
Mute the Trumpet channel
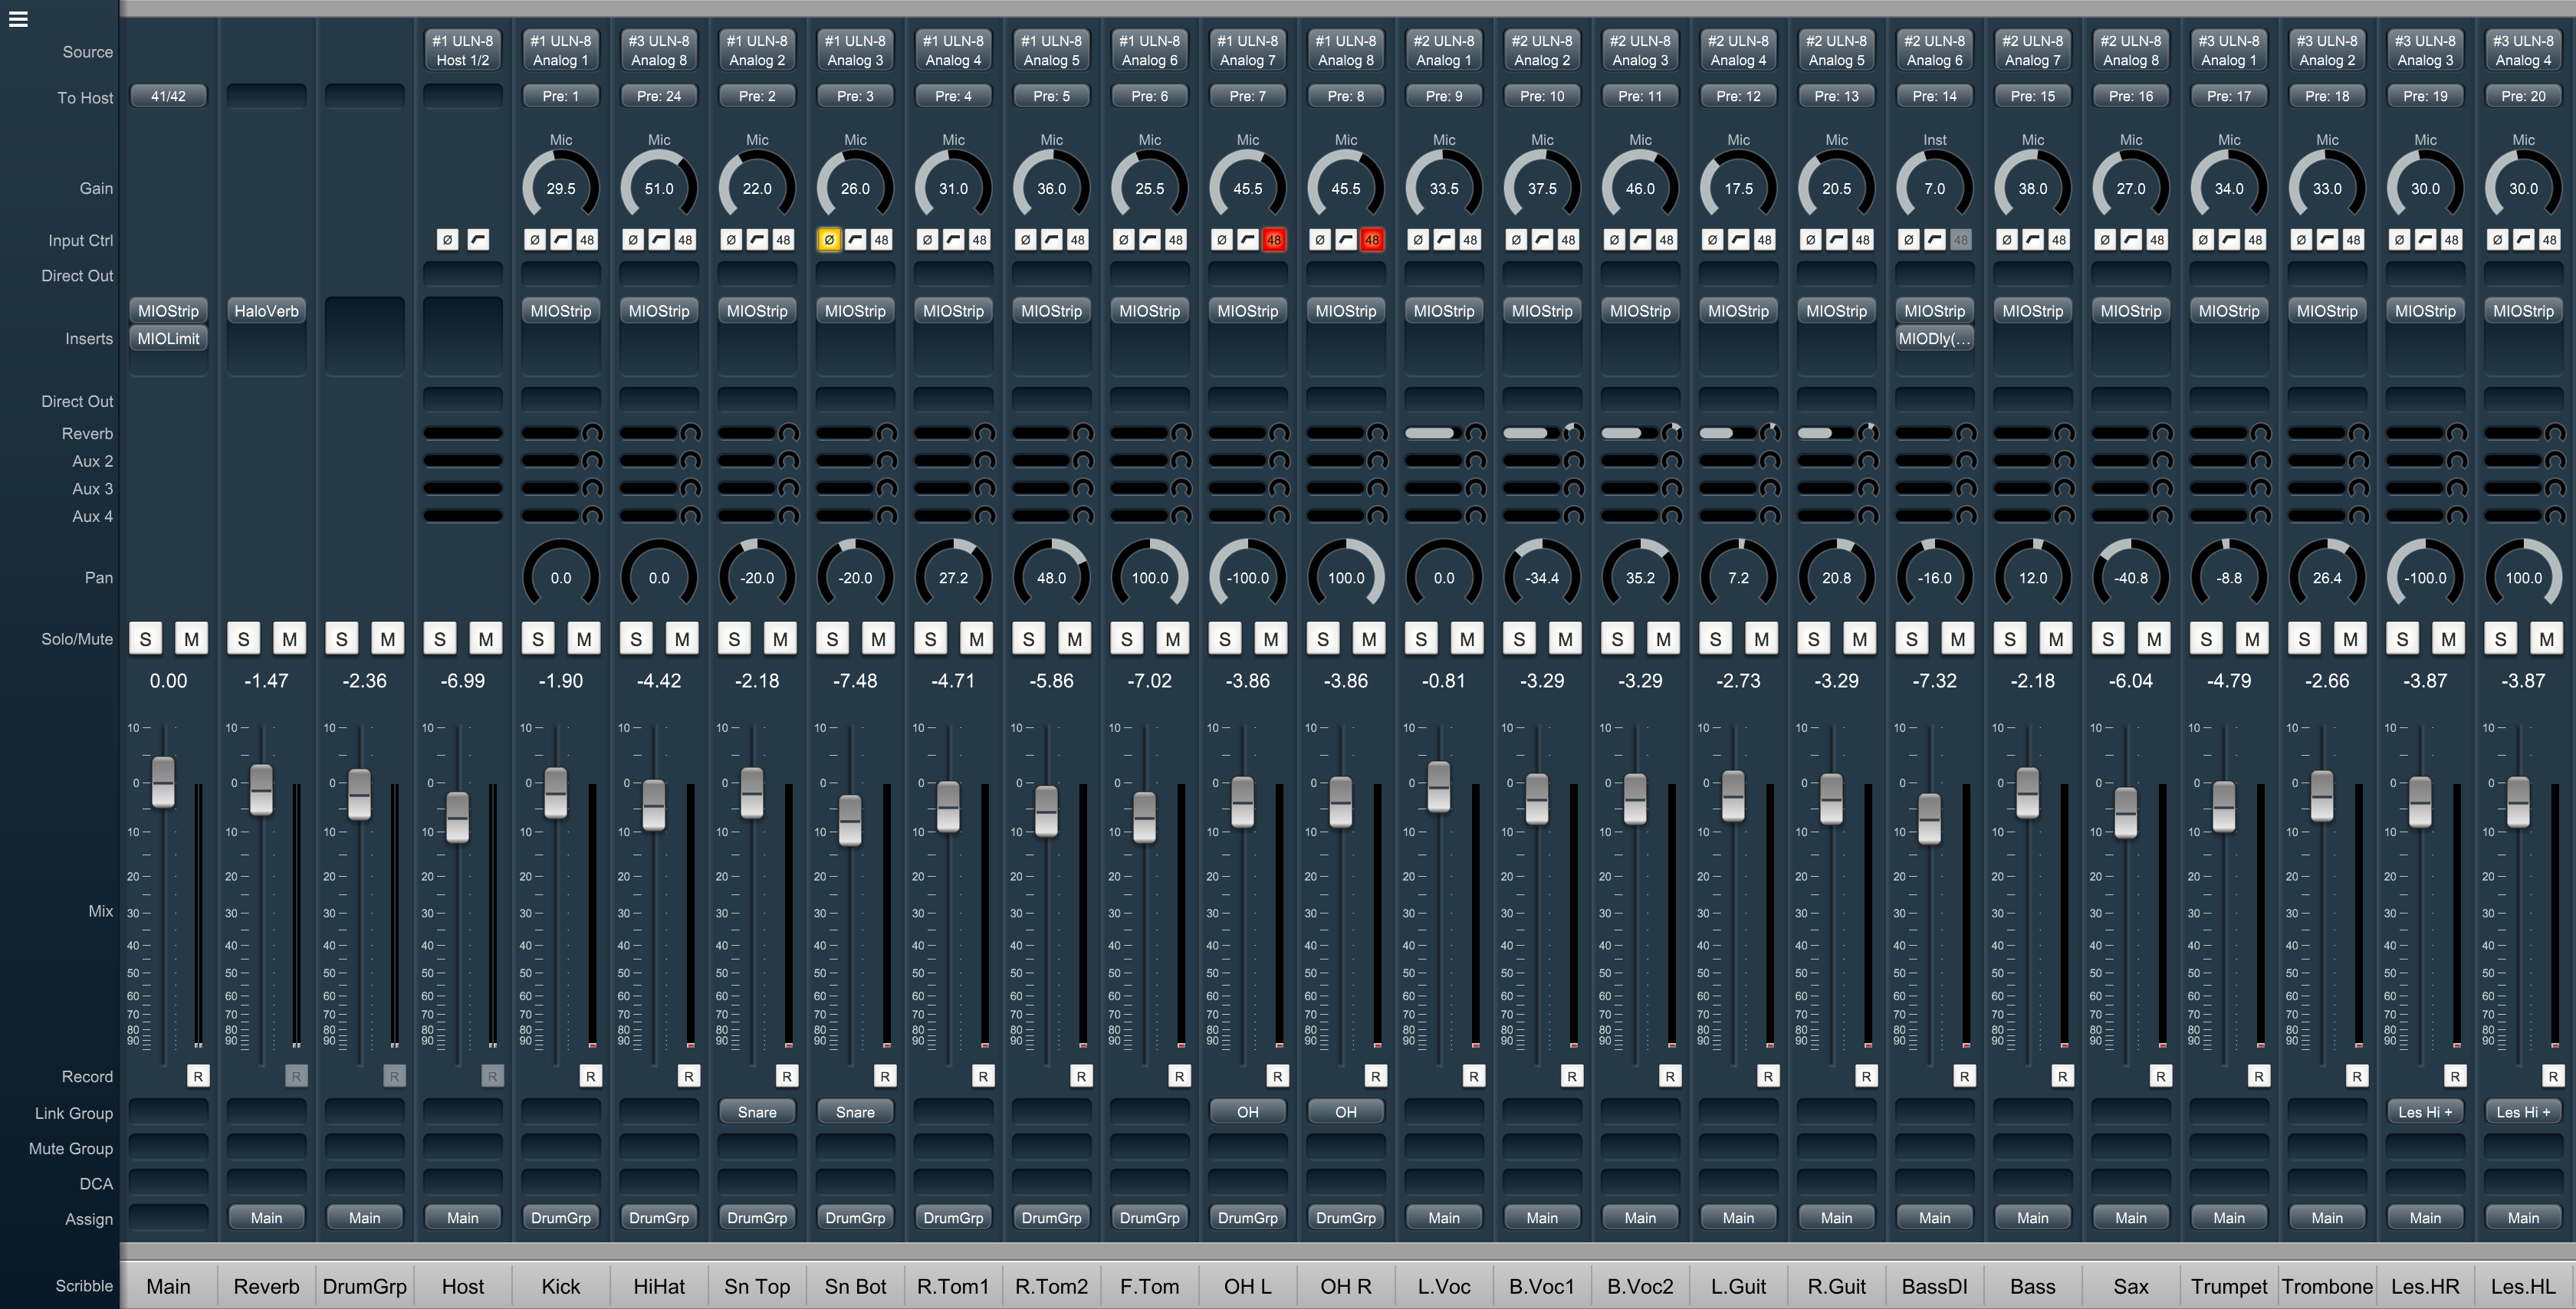(2252, 639)
